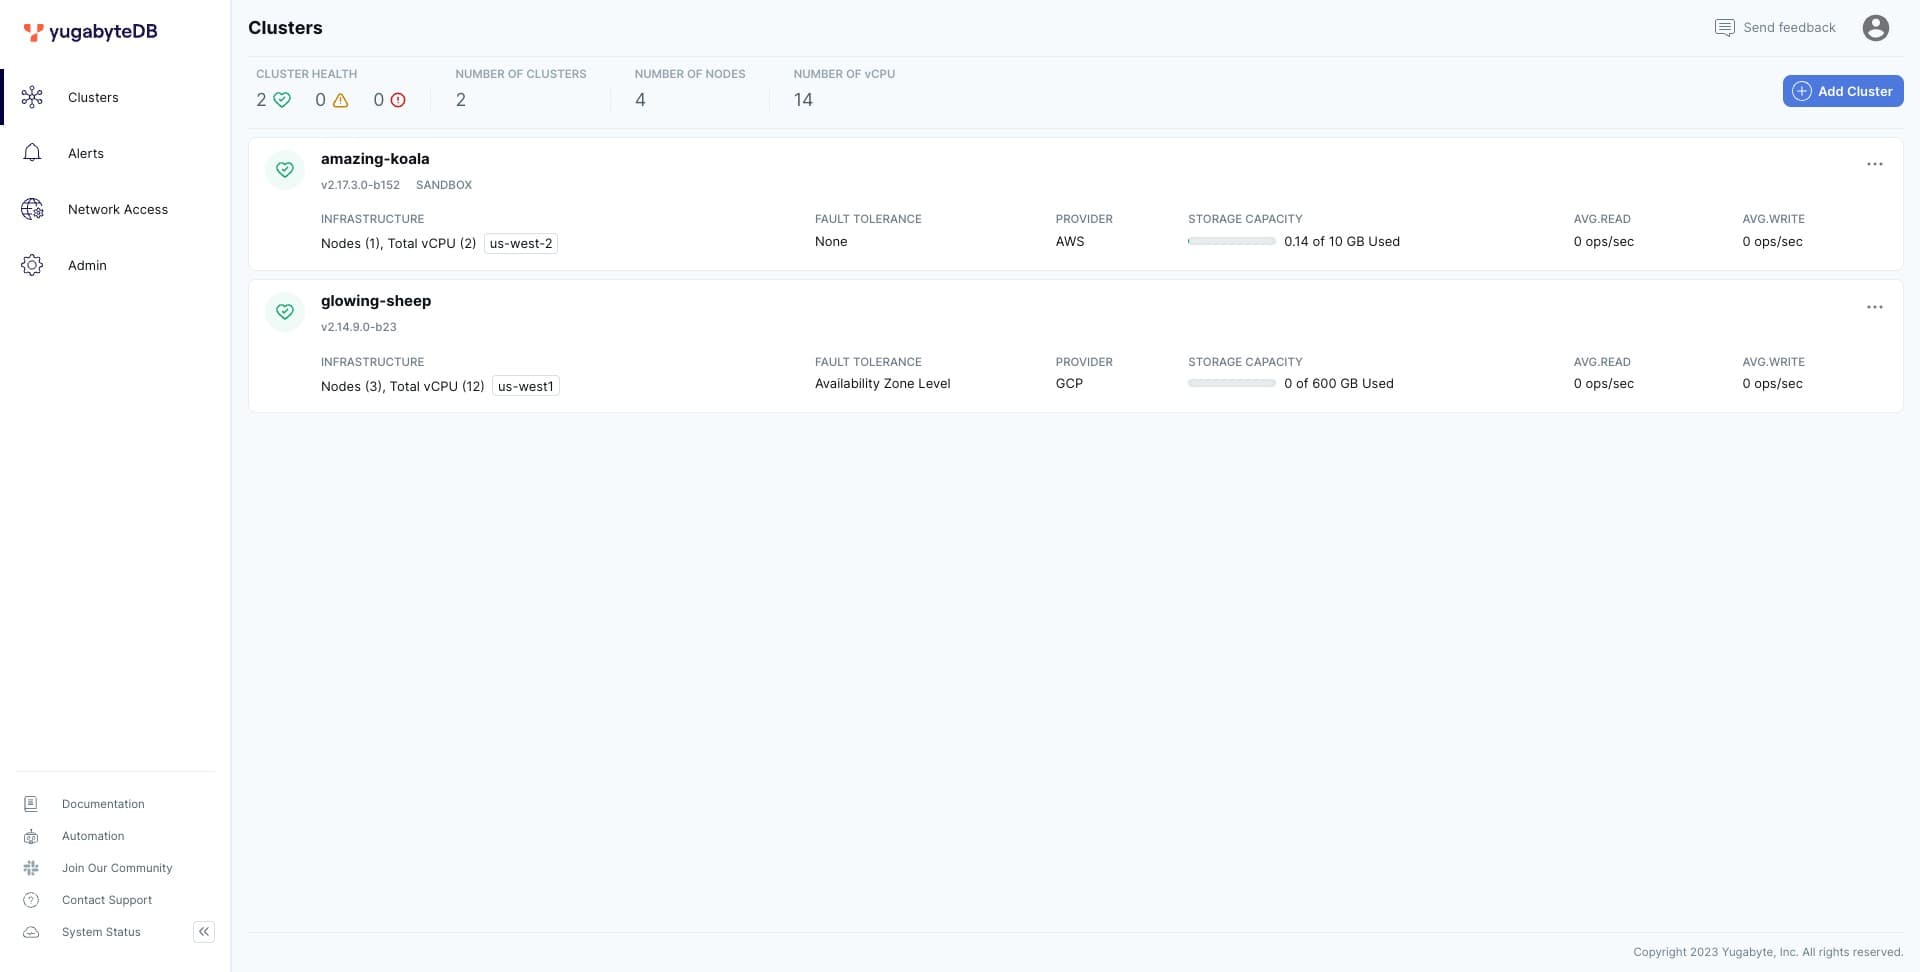Click Nodes (1), Total vCPU (2) text
1920x972 pixels.
[399, 243]
